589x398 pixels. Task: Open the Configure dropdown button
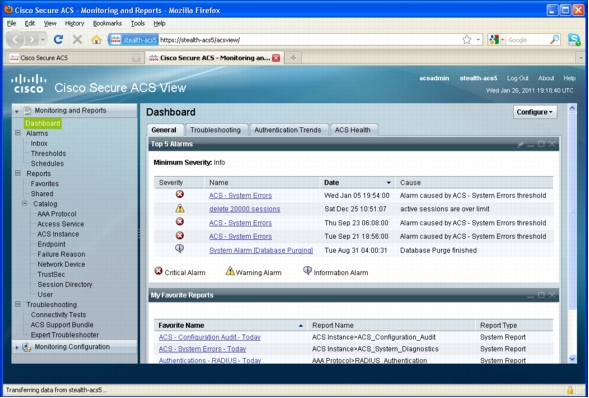(535, 112)
